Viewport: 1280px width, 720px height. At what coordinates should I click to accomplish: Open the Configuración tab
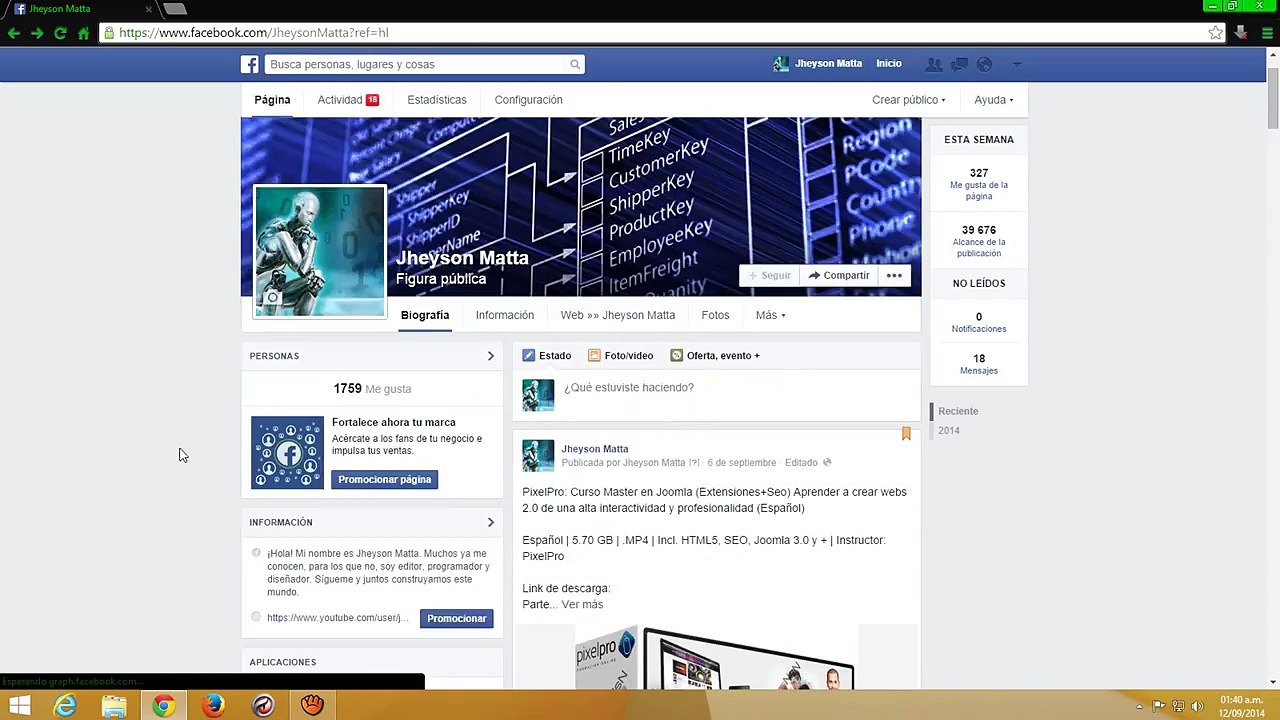click(528, 100)
